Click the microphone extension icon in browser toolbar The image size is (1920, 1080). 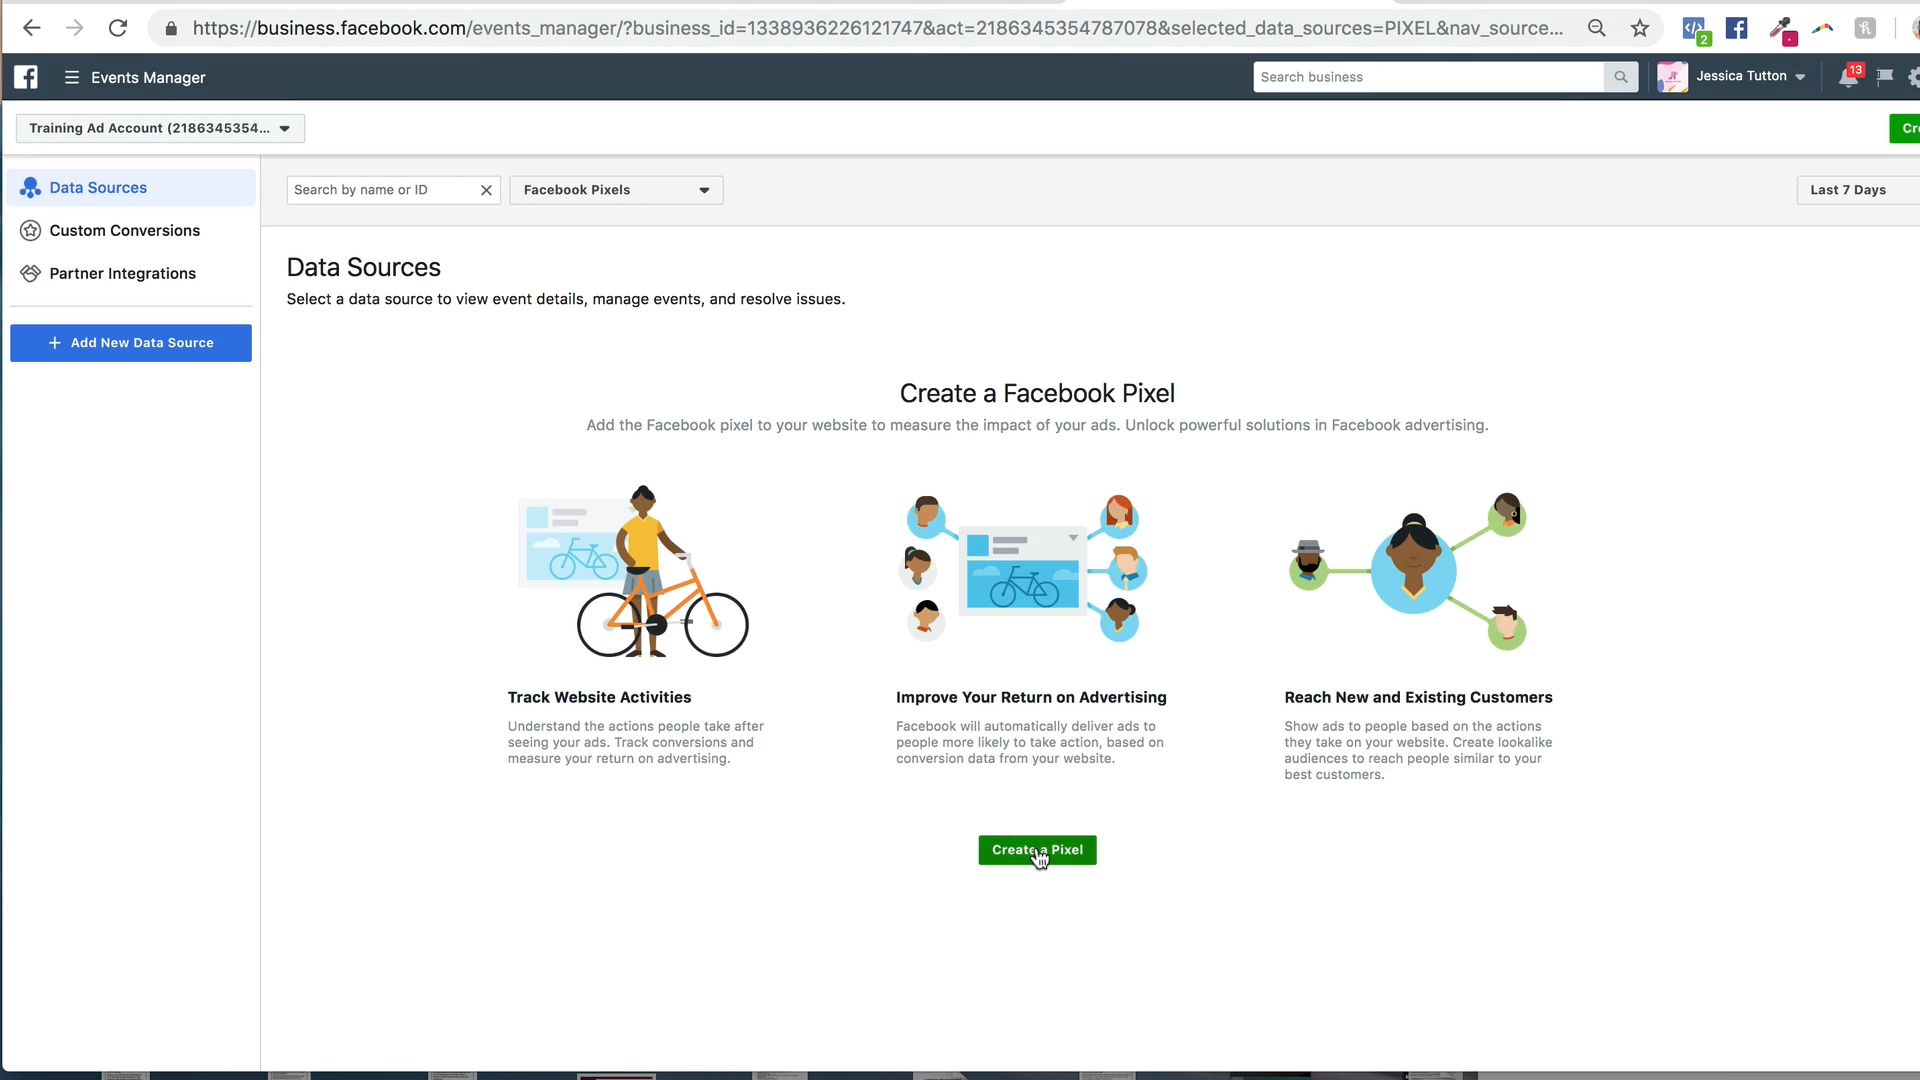[1782, 30]
